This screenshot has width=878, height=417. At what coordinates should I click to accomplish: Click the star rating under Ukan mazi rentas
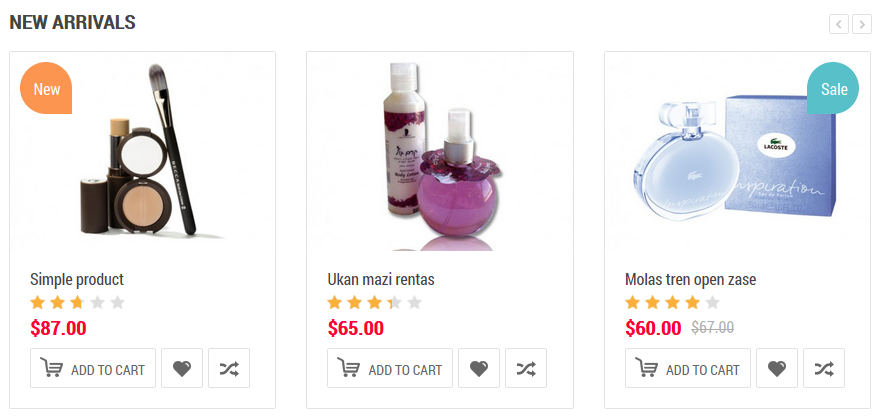coord(374,303)
